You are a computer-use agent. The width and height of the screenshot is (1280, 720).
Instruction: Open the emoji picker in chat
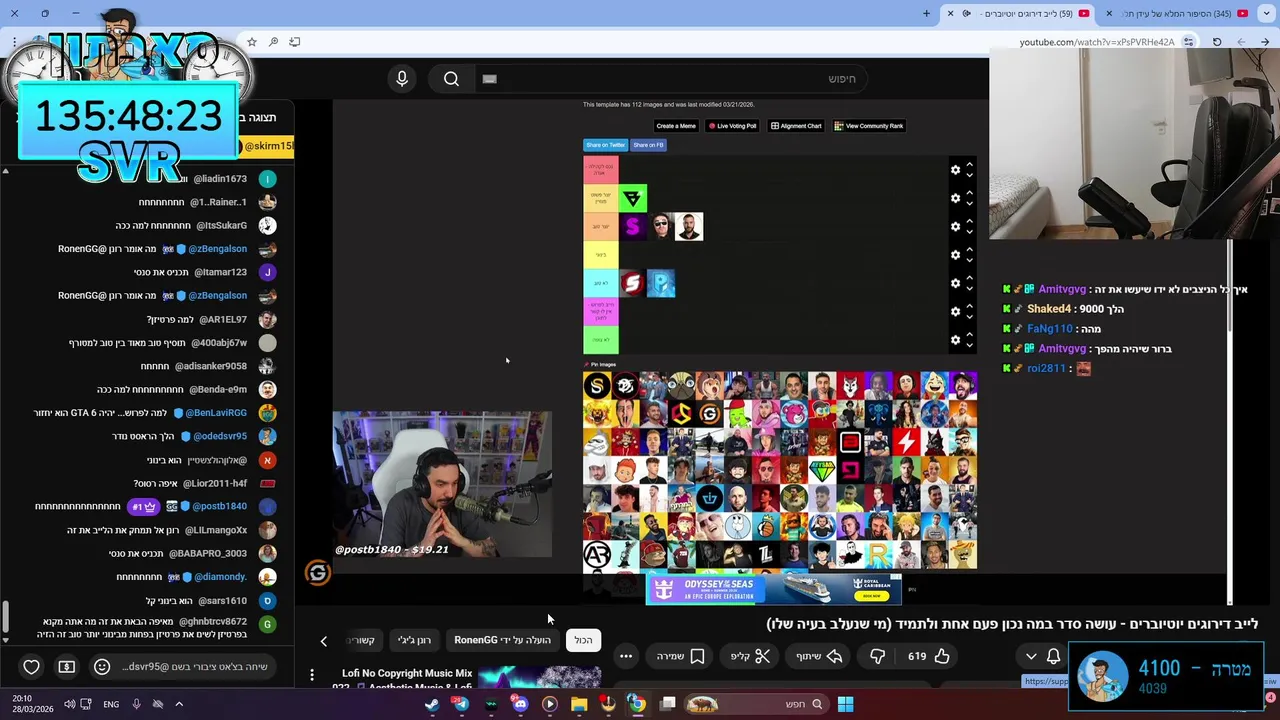pos(101,667)
